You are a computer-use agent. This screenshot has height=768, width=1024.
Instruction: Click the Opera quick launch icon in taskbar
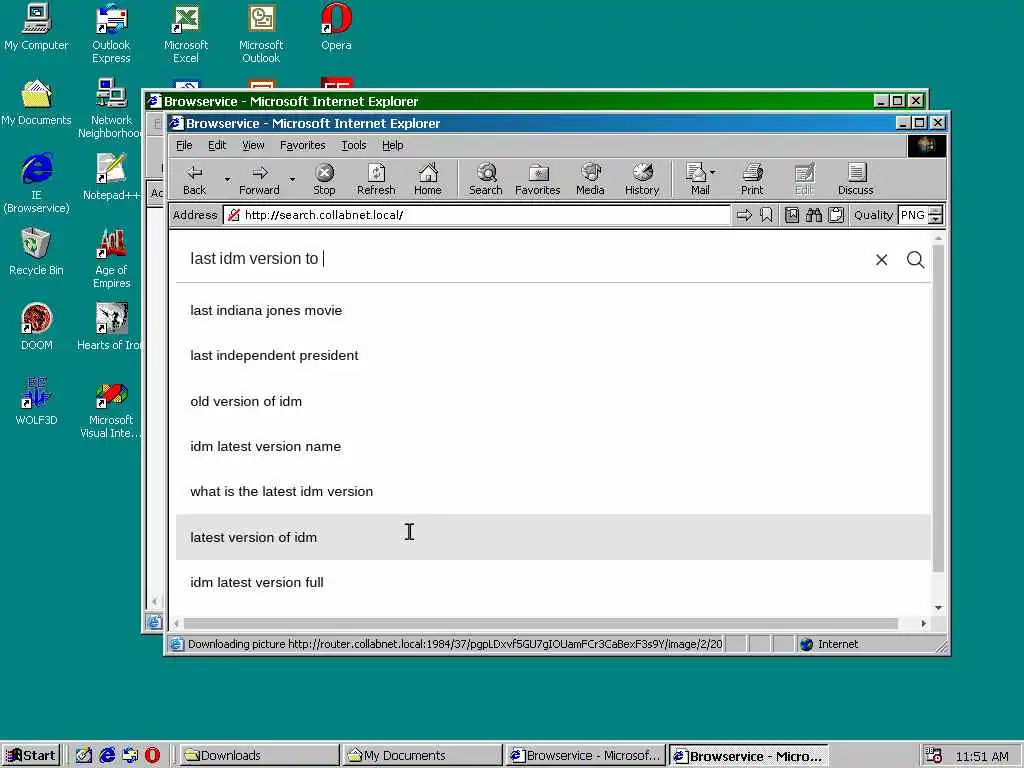[x=152, y=756]
